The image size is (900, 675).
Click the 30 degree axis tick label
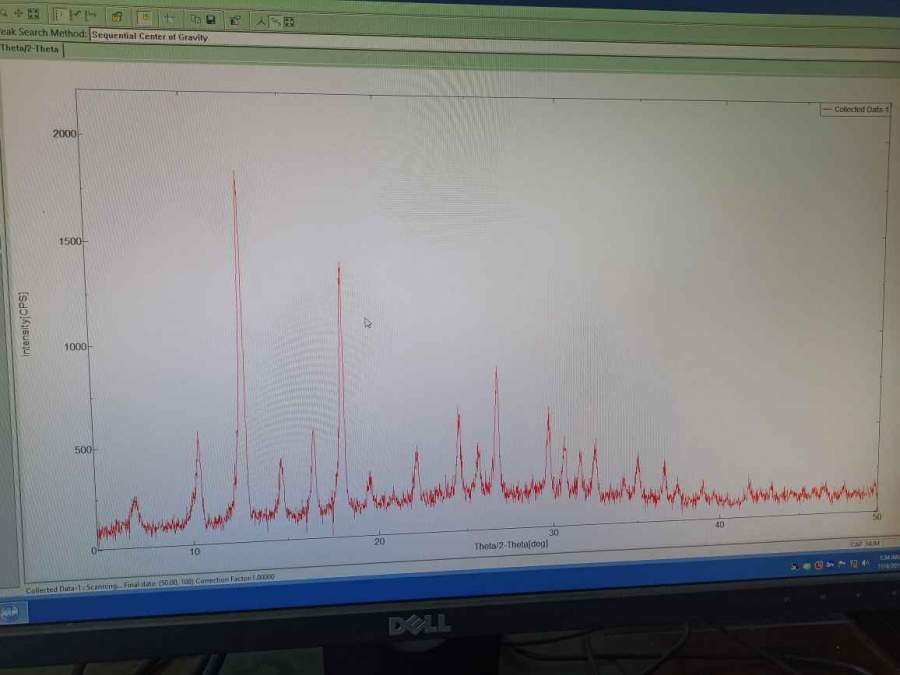(x=553, y=532)
